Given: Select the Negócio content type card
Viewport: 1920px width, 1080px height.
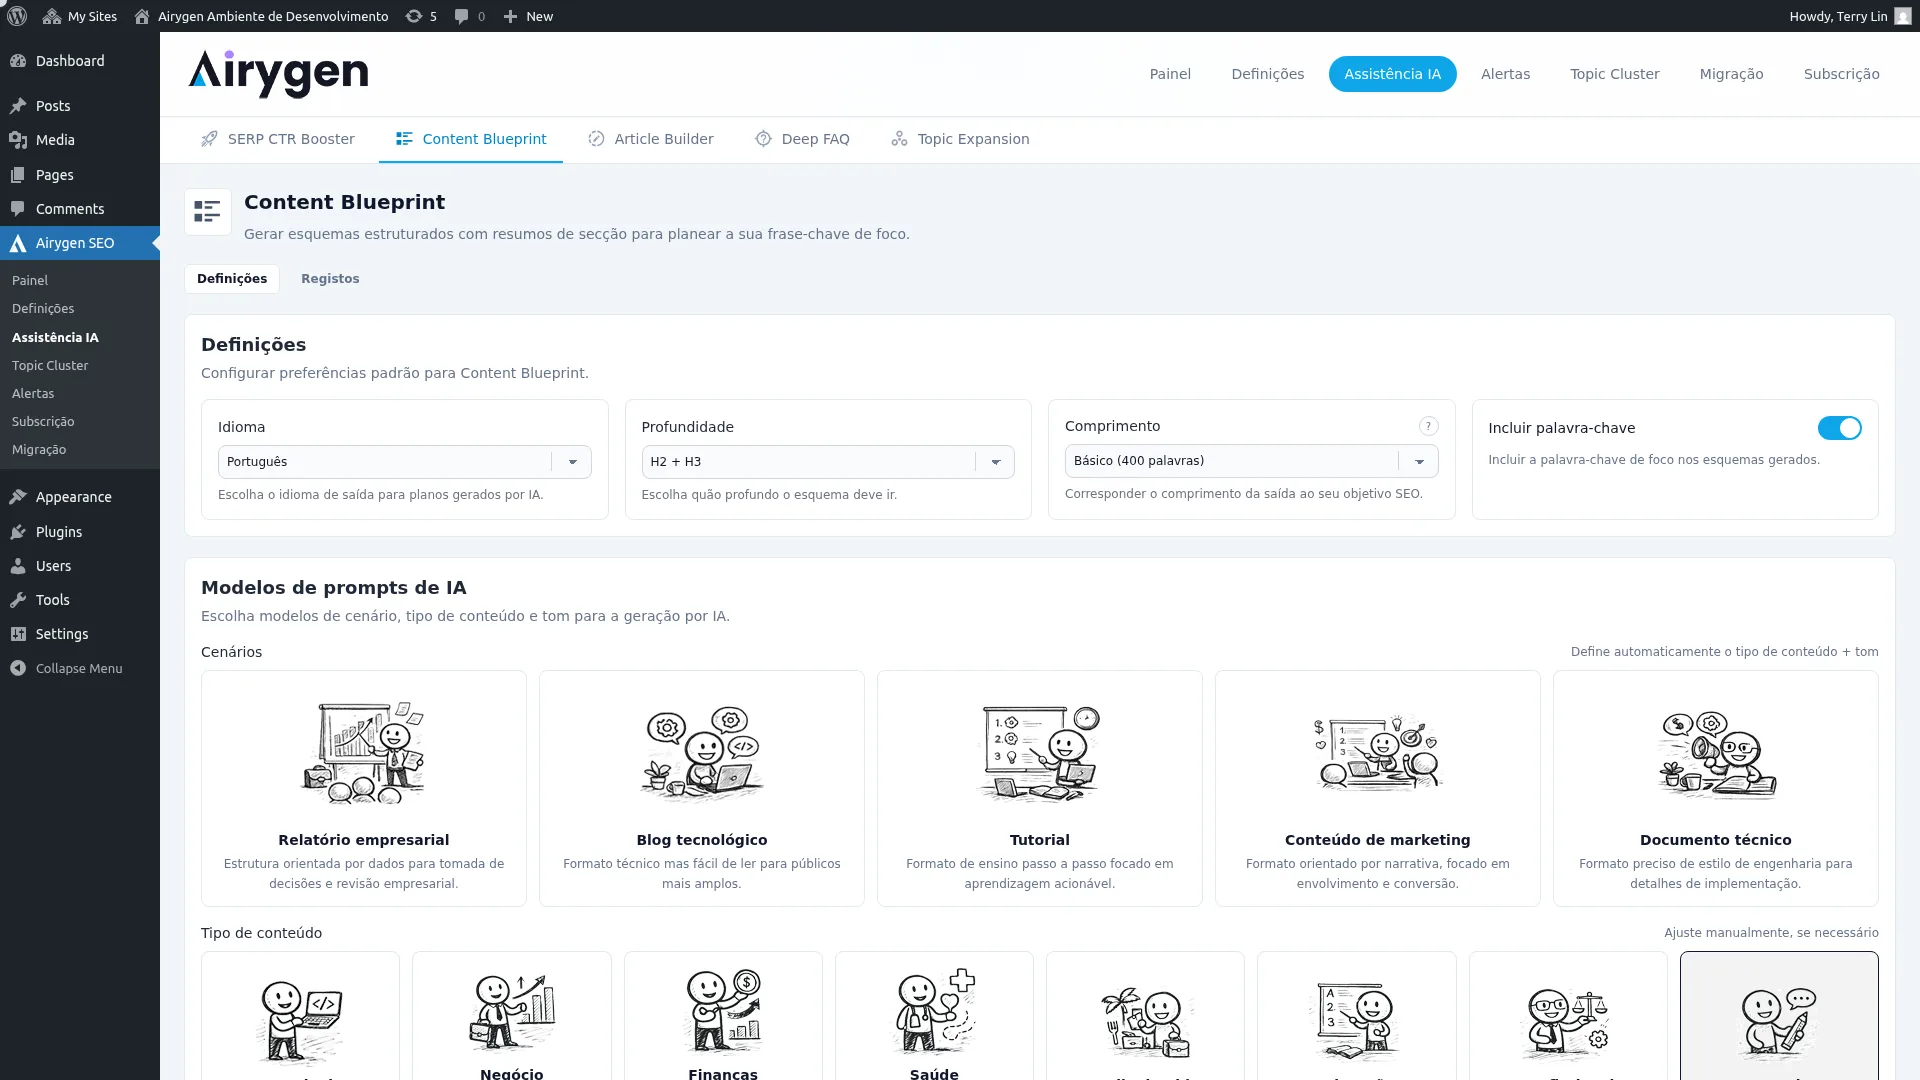Looking at the screenshot, I should (512, 1016).
